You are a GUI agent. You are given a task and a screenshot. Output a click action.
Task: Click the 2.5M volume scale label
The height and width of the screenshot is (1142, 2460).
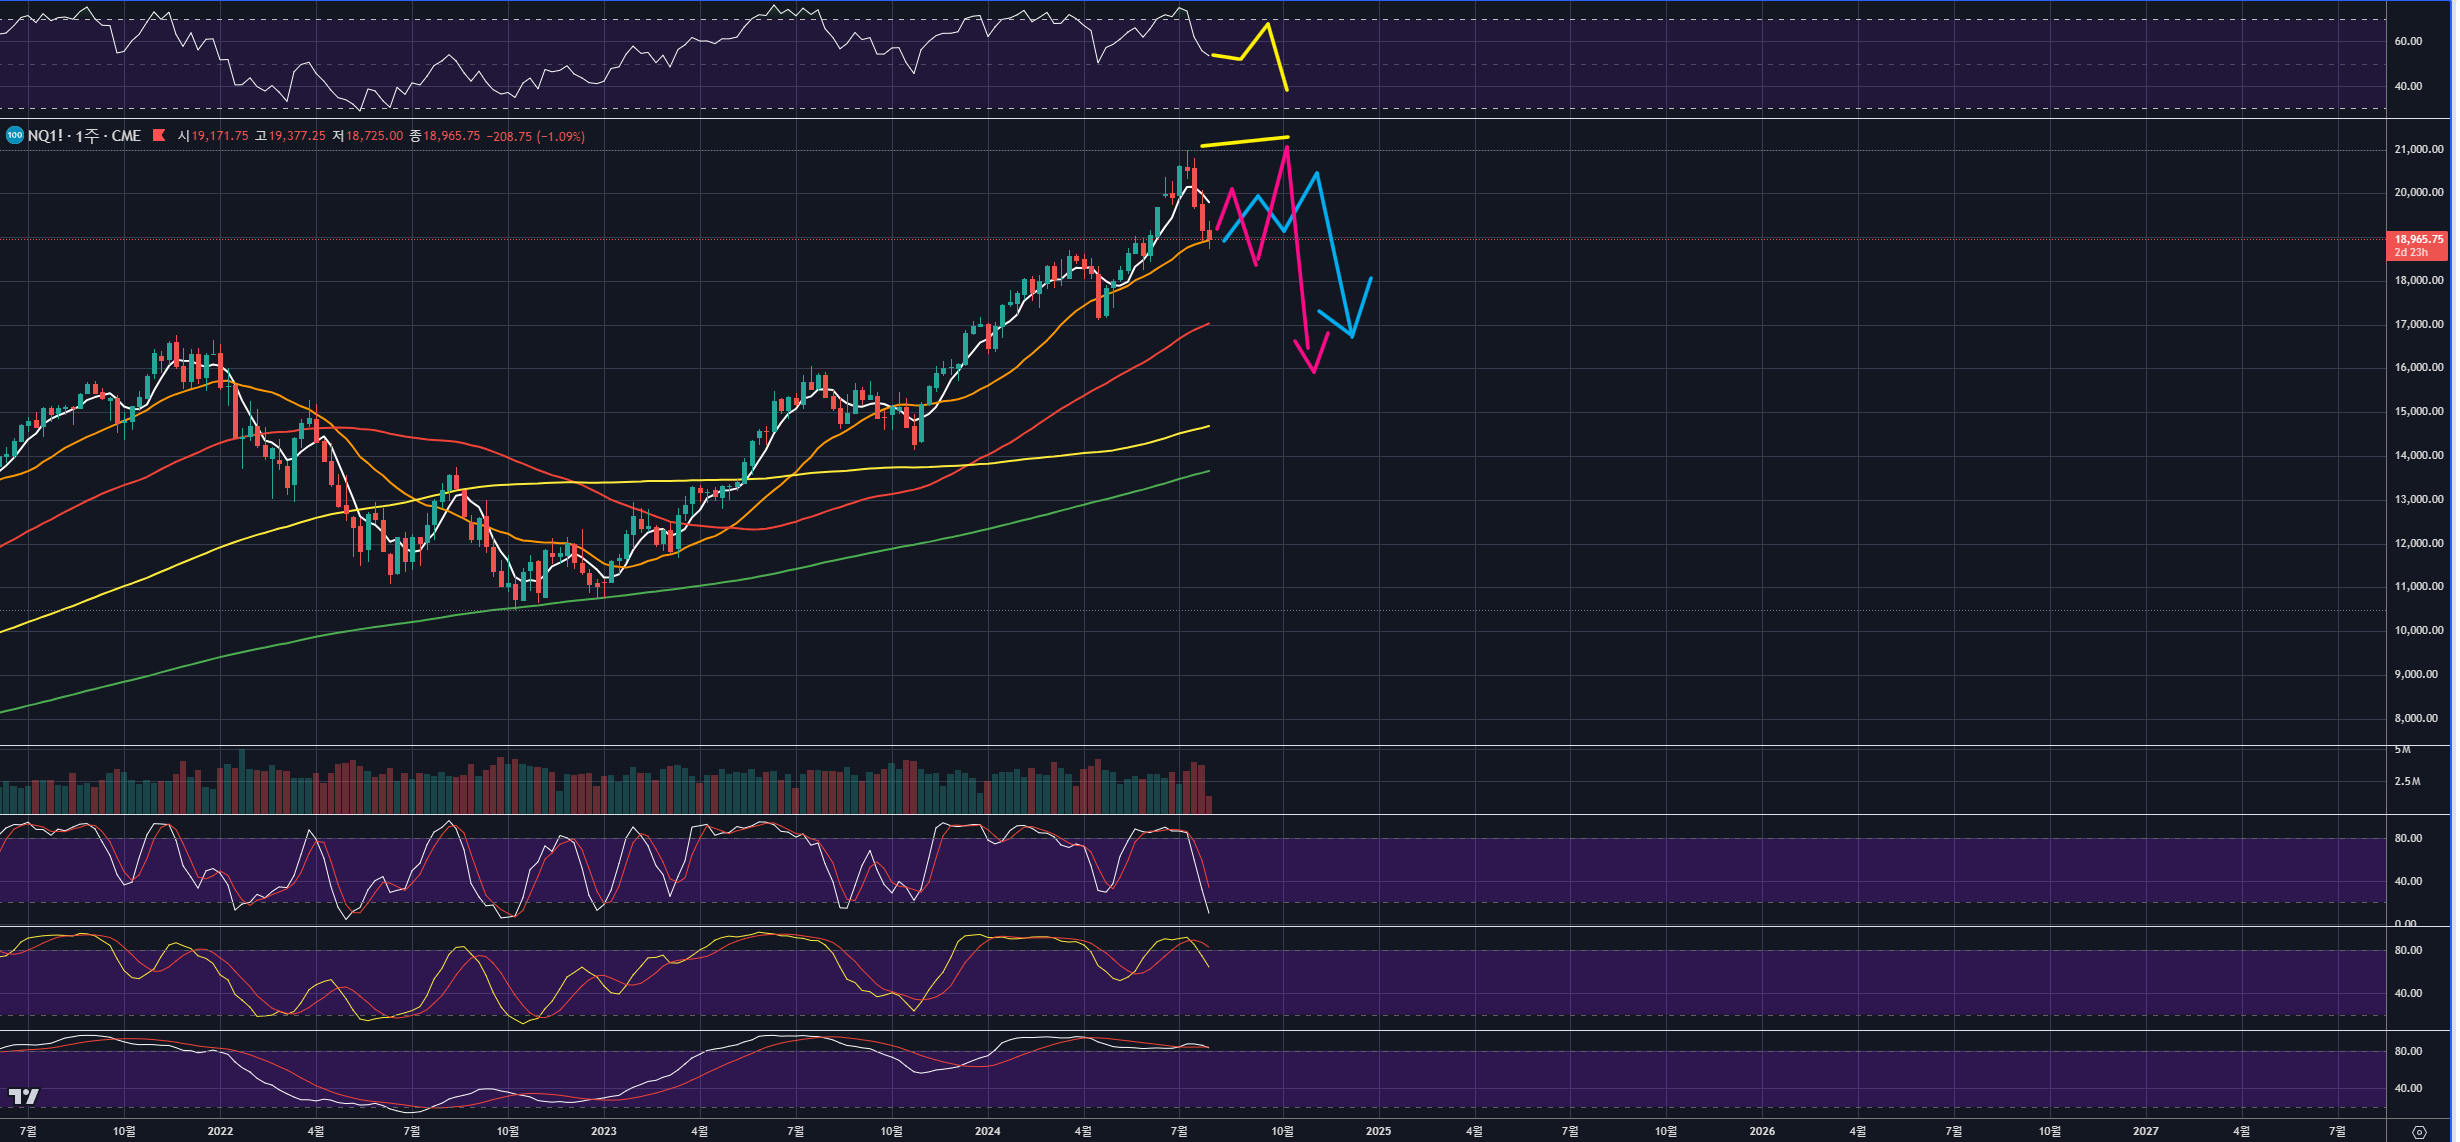tap(2407, 781)
